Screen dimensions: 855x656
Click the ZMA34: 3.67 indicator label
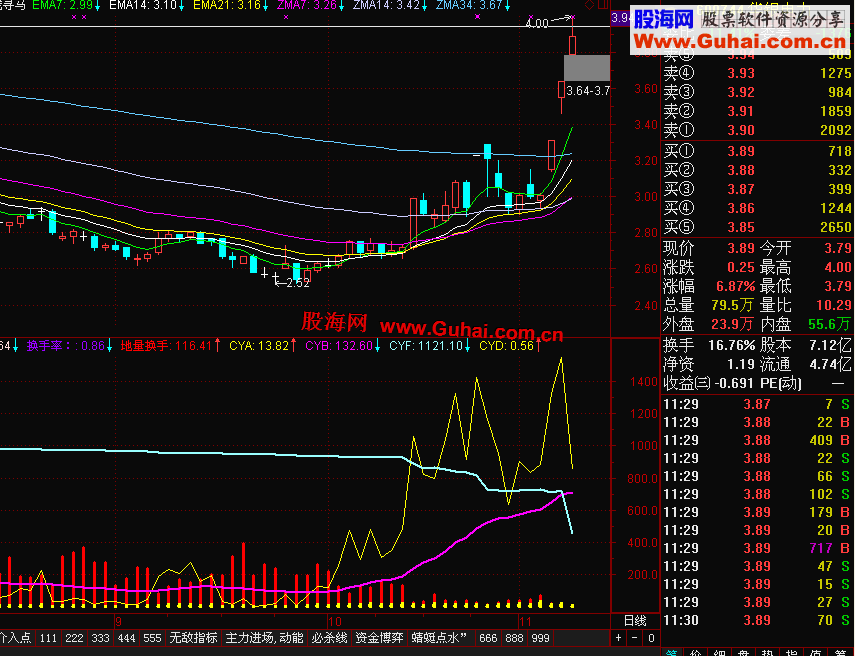click(x=473, y=5)
